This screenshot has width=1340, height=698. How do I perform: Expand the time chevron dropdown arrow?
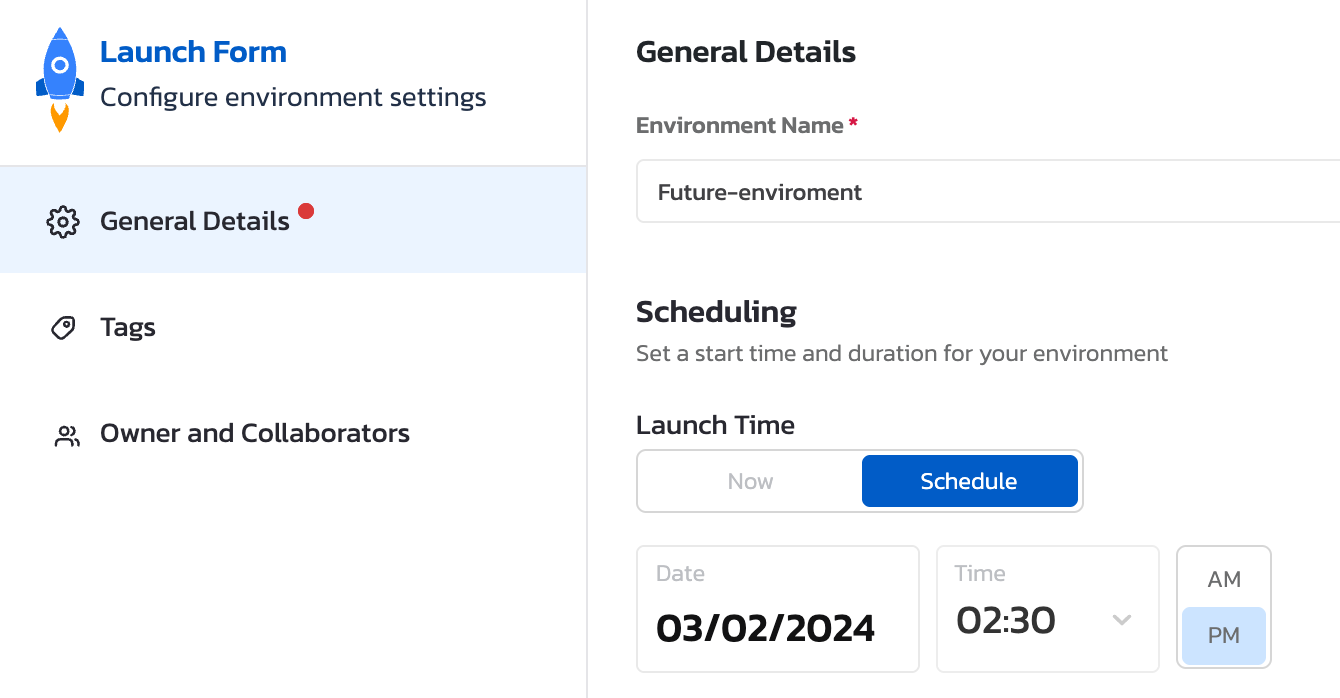pyautogui.click(x=1122, y=620)
